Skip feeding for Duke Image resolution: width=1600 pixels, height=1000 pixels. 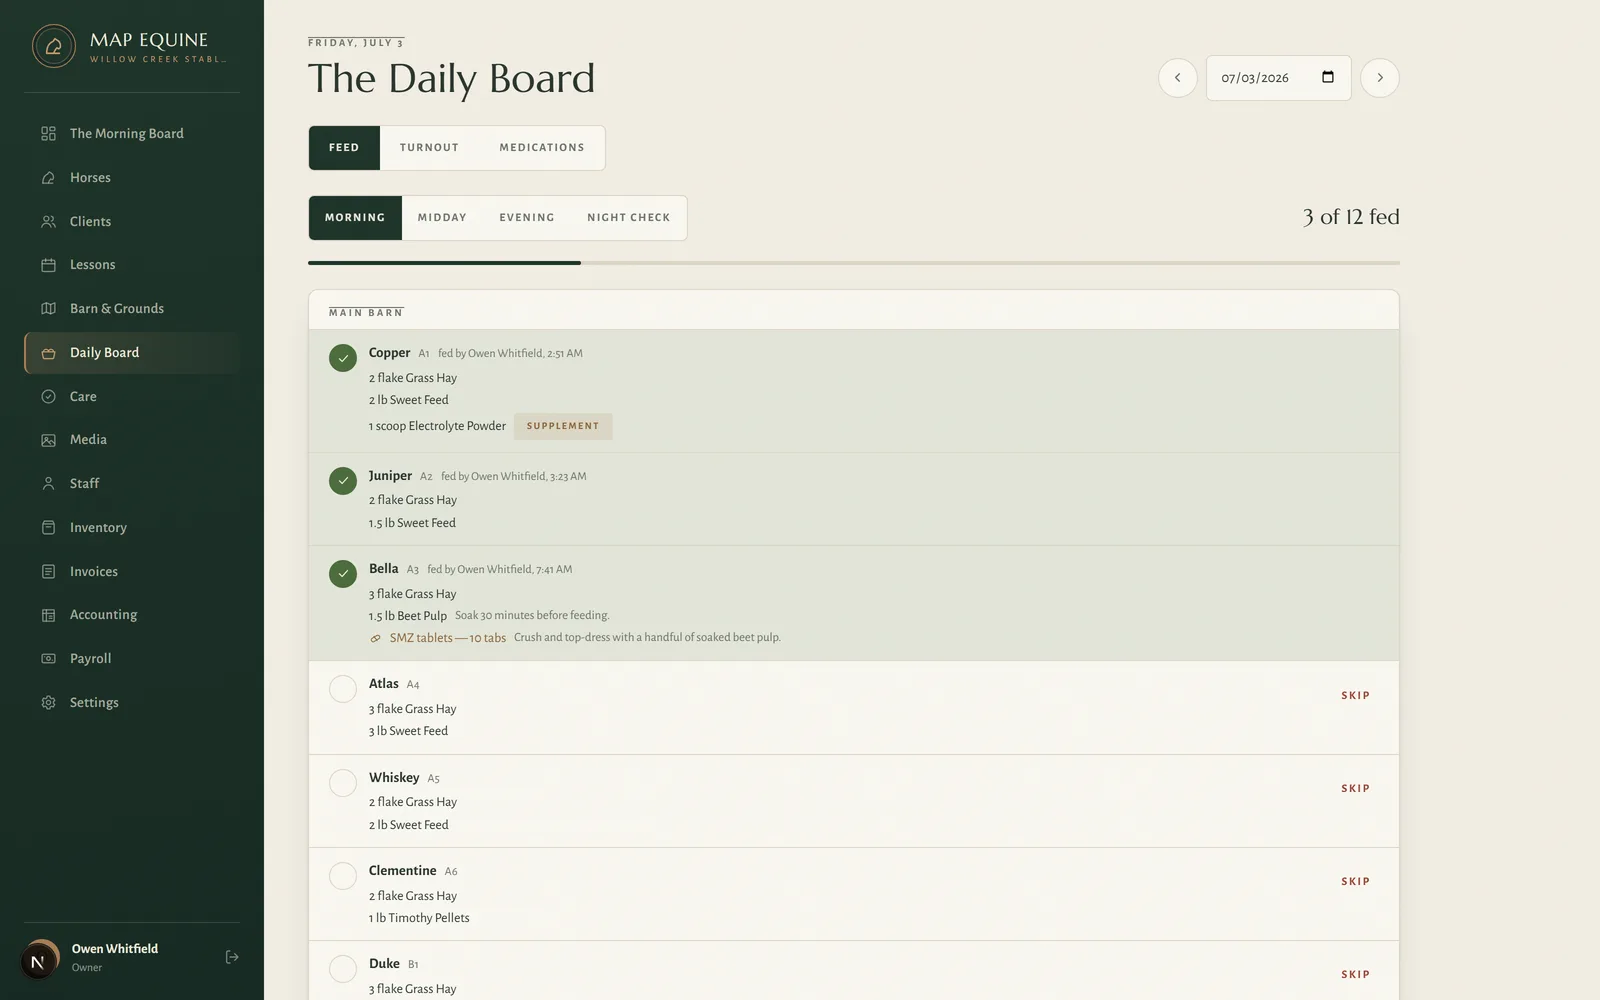[1355, 974]
